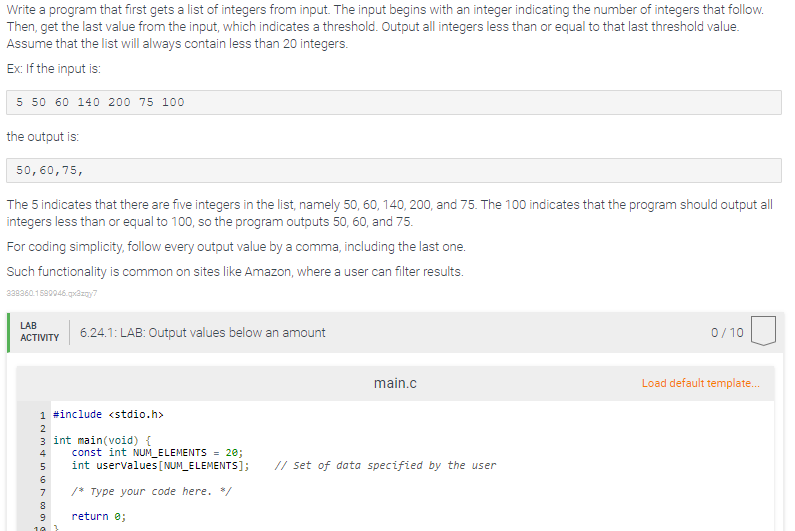Click line number 8 in the gutter
The image size is (795, 531).
point(43,505)
